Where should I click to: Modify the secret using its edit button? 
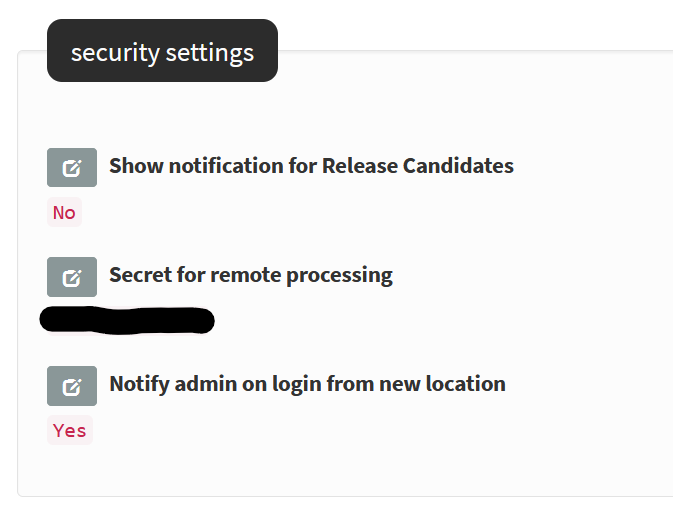pyautogui.click(x=72, y=276)
